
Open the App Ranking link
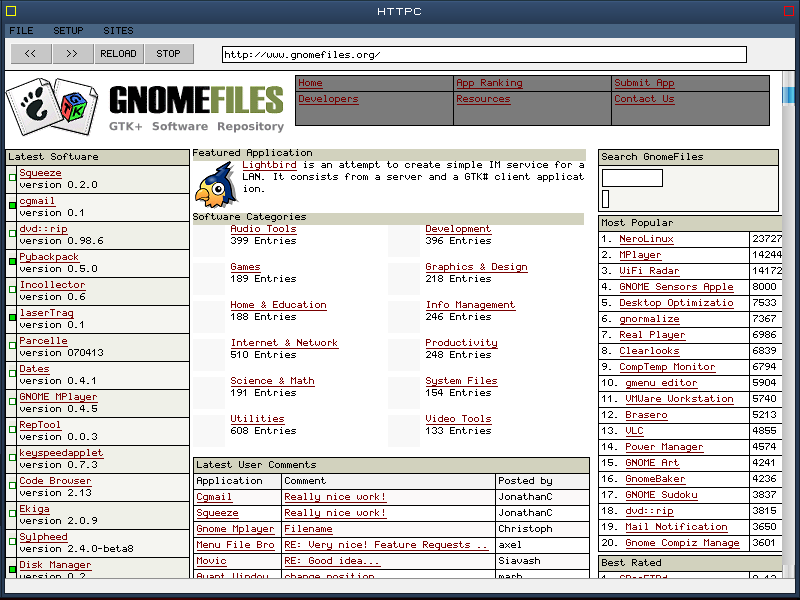[489, 83]
